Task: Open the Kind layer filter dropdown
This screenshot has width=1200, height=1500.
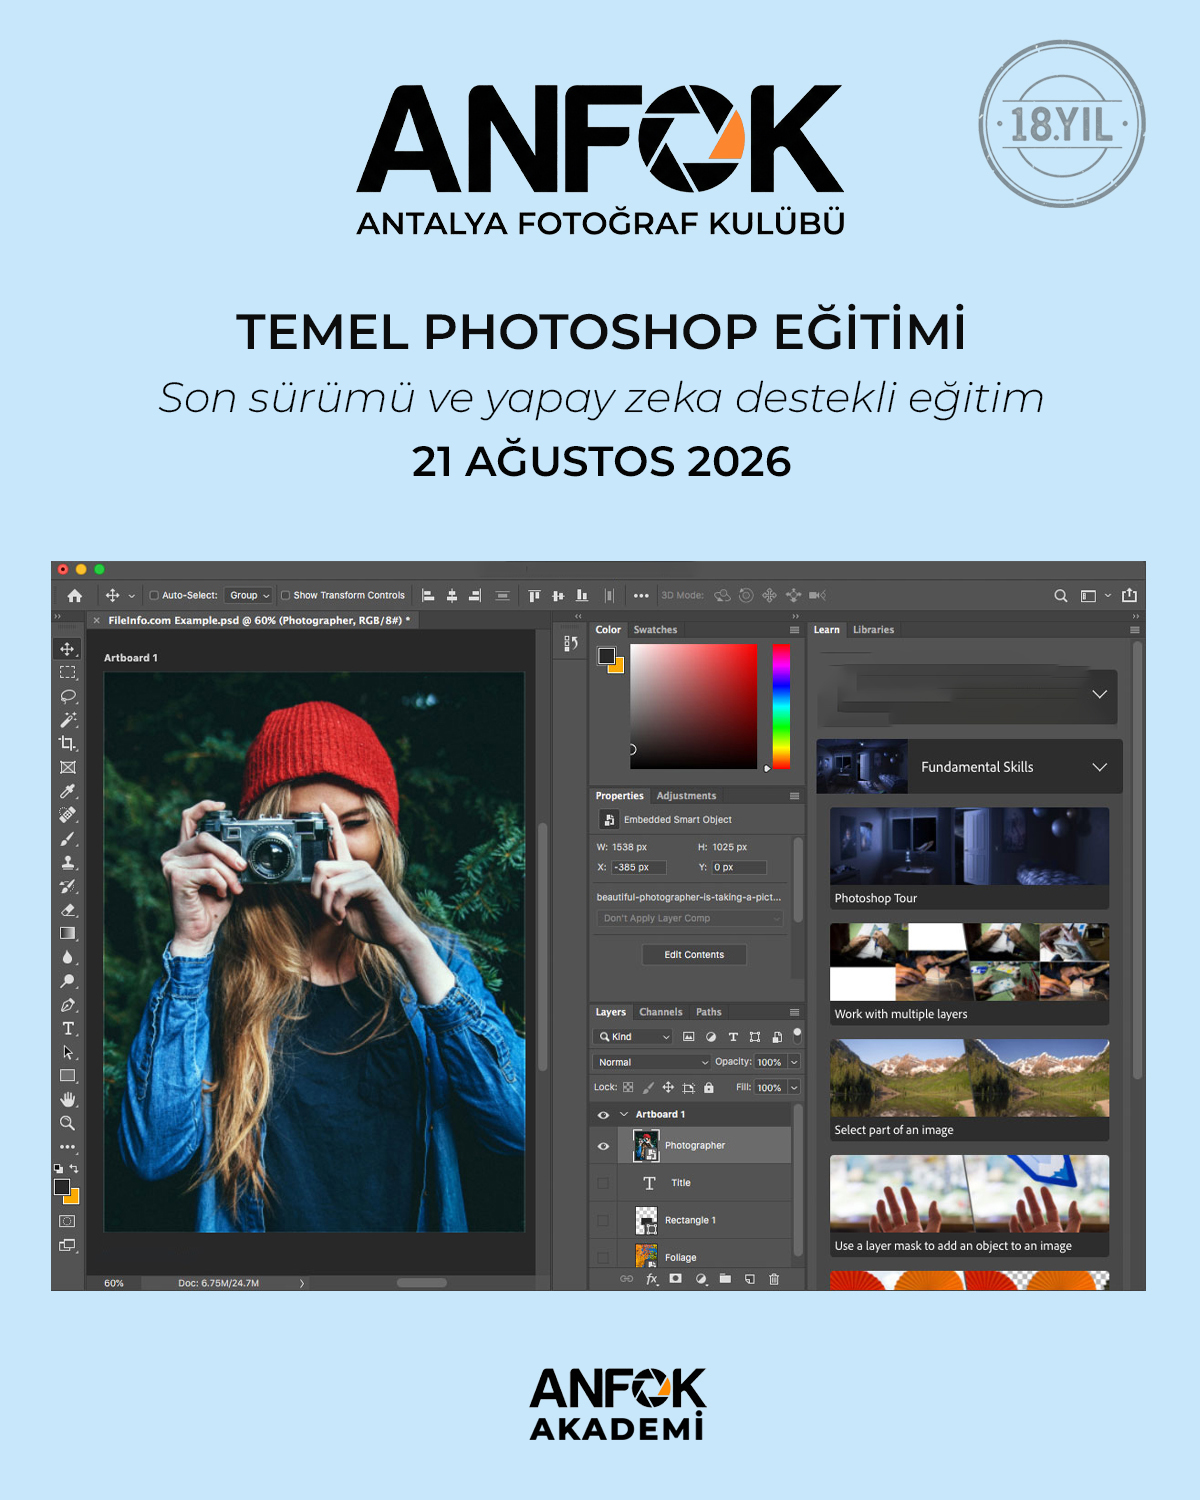Action: click(634, 1037)
